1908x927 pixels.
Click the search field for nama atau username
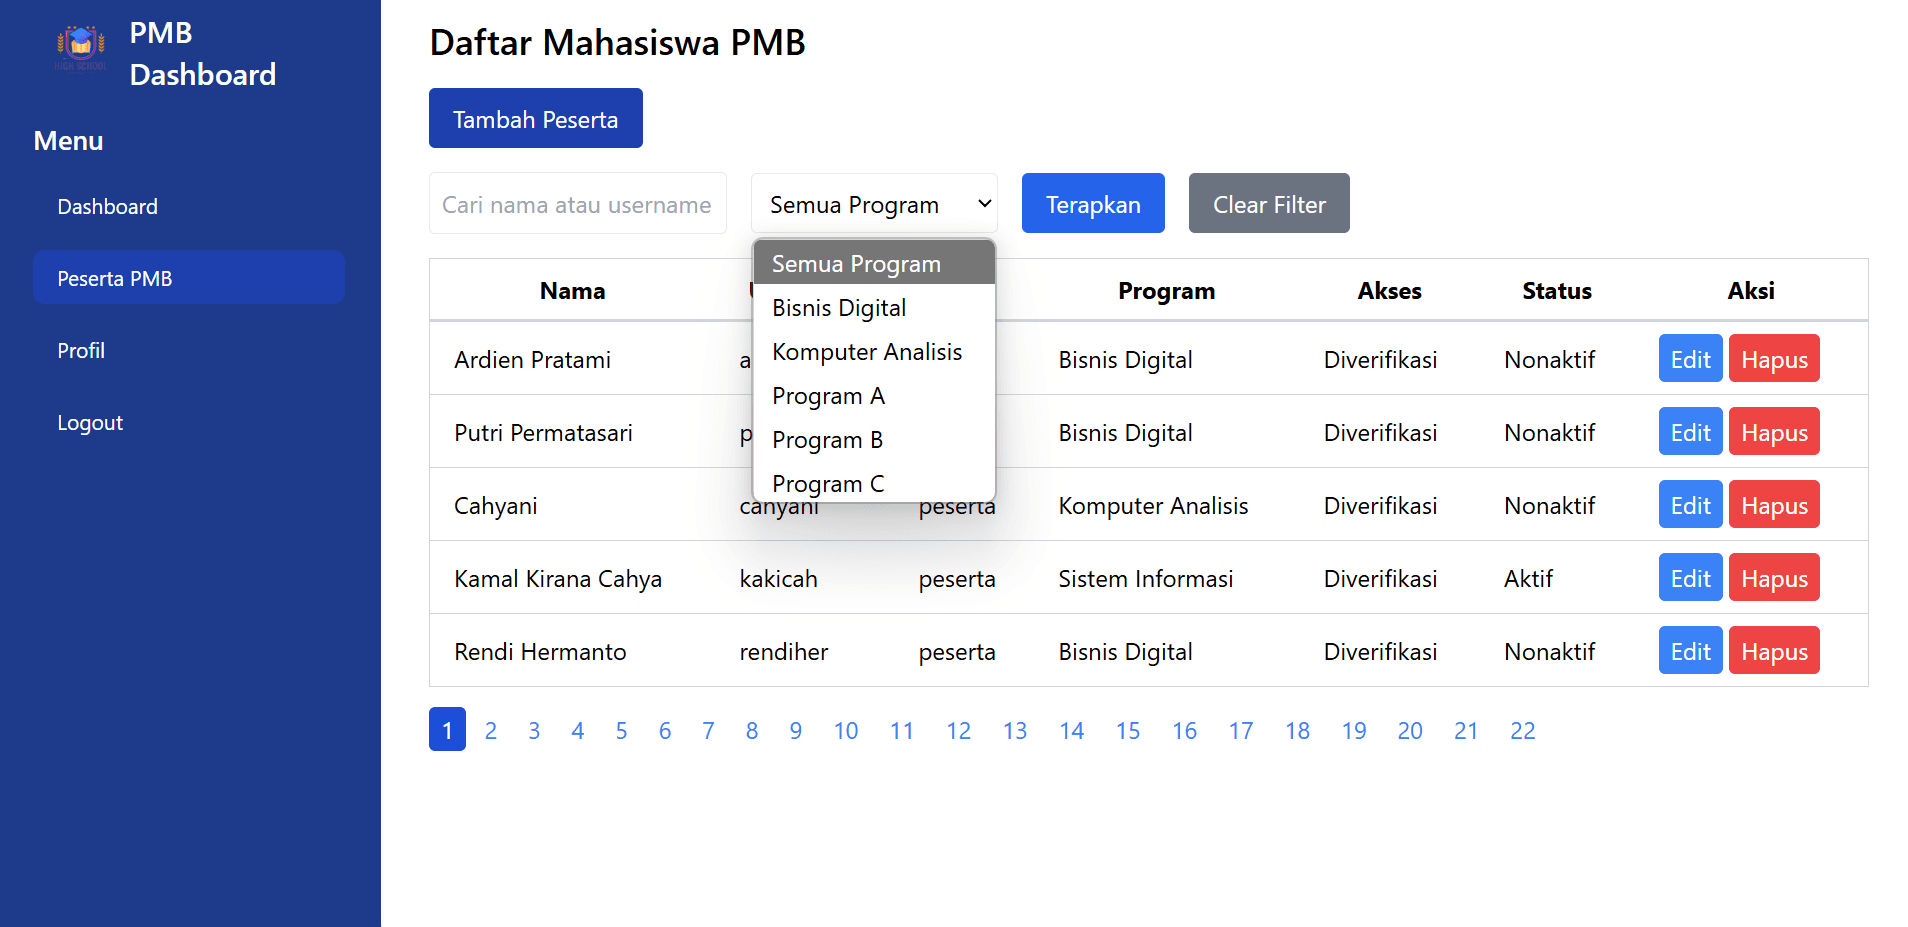pyautogui.click(x=577, y=203)
